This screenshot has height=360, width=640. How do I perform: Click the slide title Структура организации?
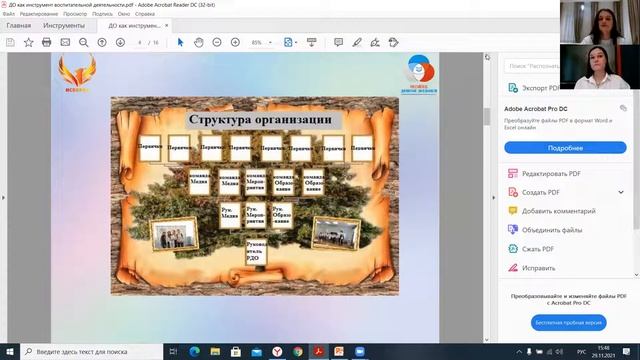260,120
